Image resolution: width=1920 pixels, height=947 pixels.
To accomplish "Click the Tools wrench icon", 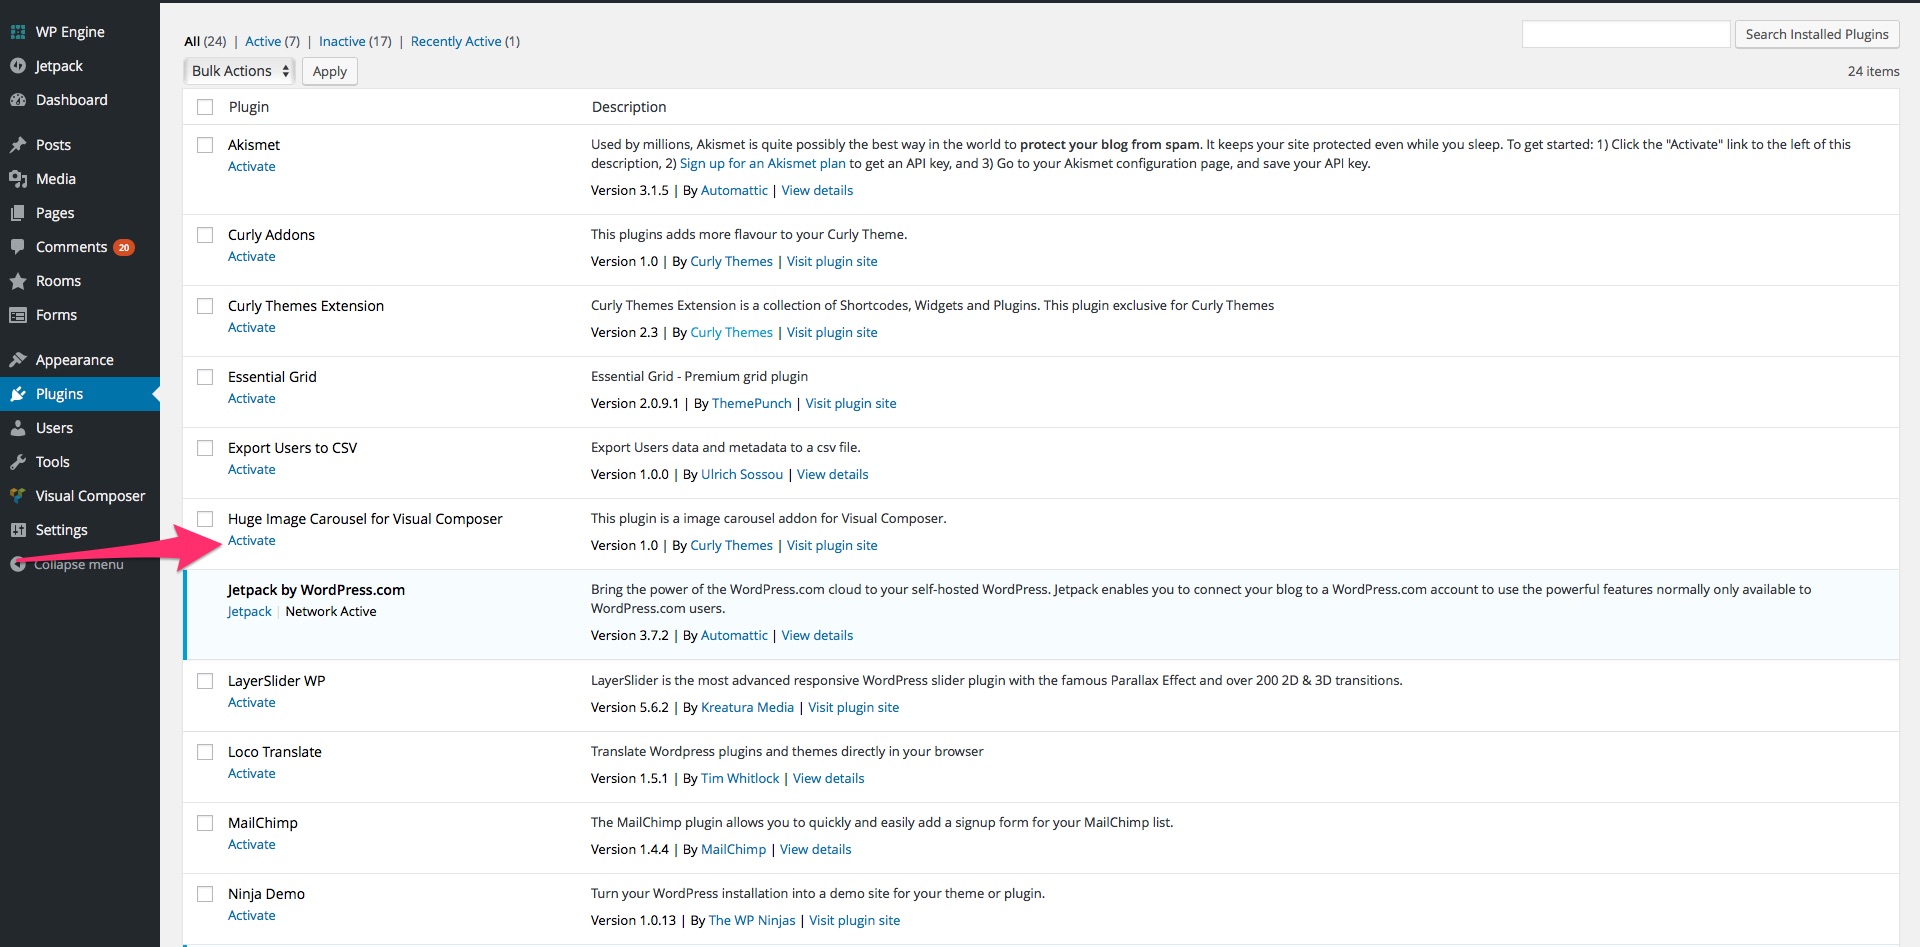I will pyautogui.click(x=17, y=462).
